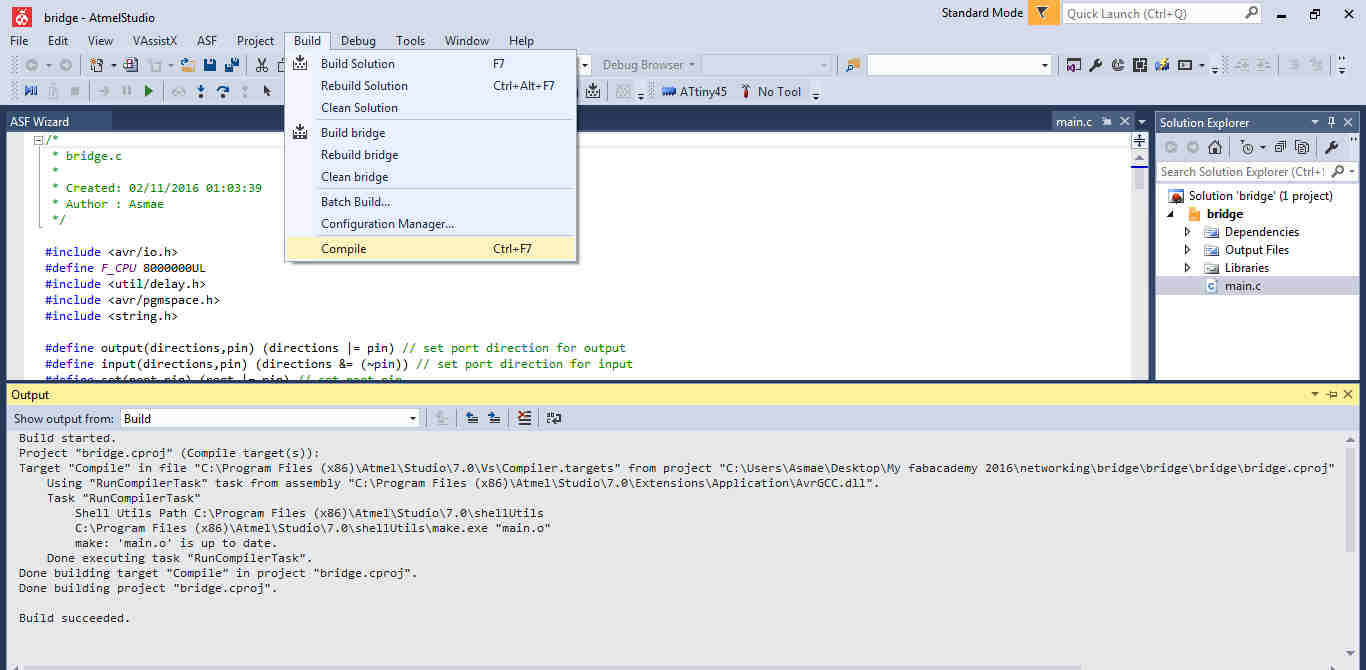Screen dimensions: 1366x670
Task: Click the Step Over debug icon
Action: 222,91
